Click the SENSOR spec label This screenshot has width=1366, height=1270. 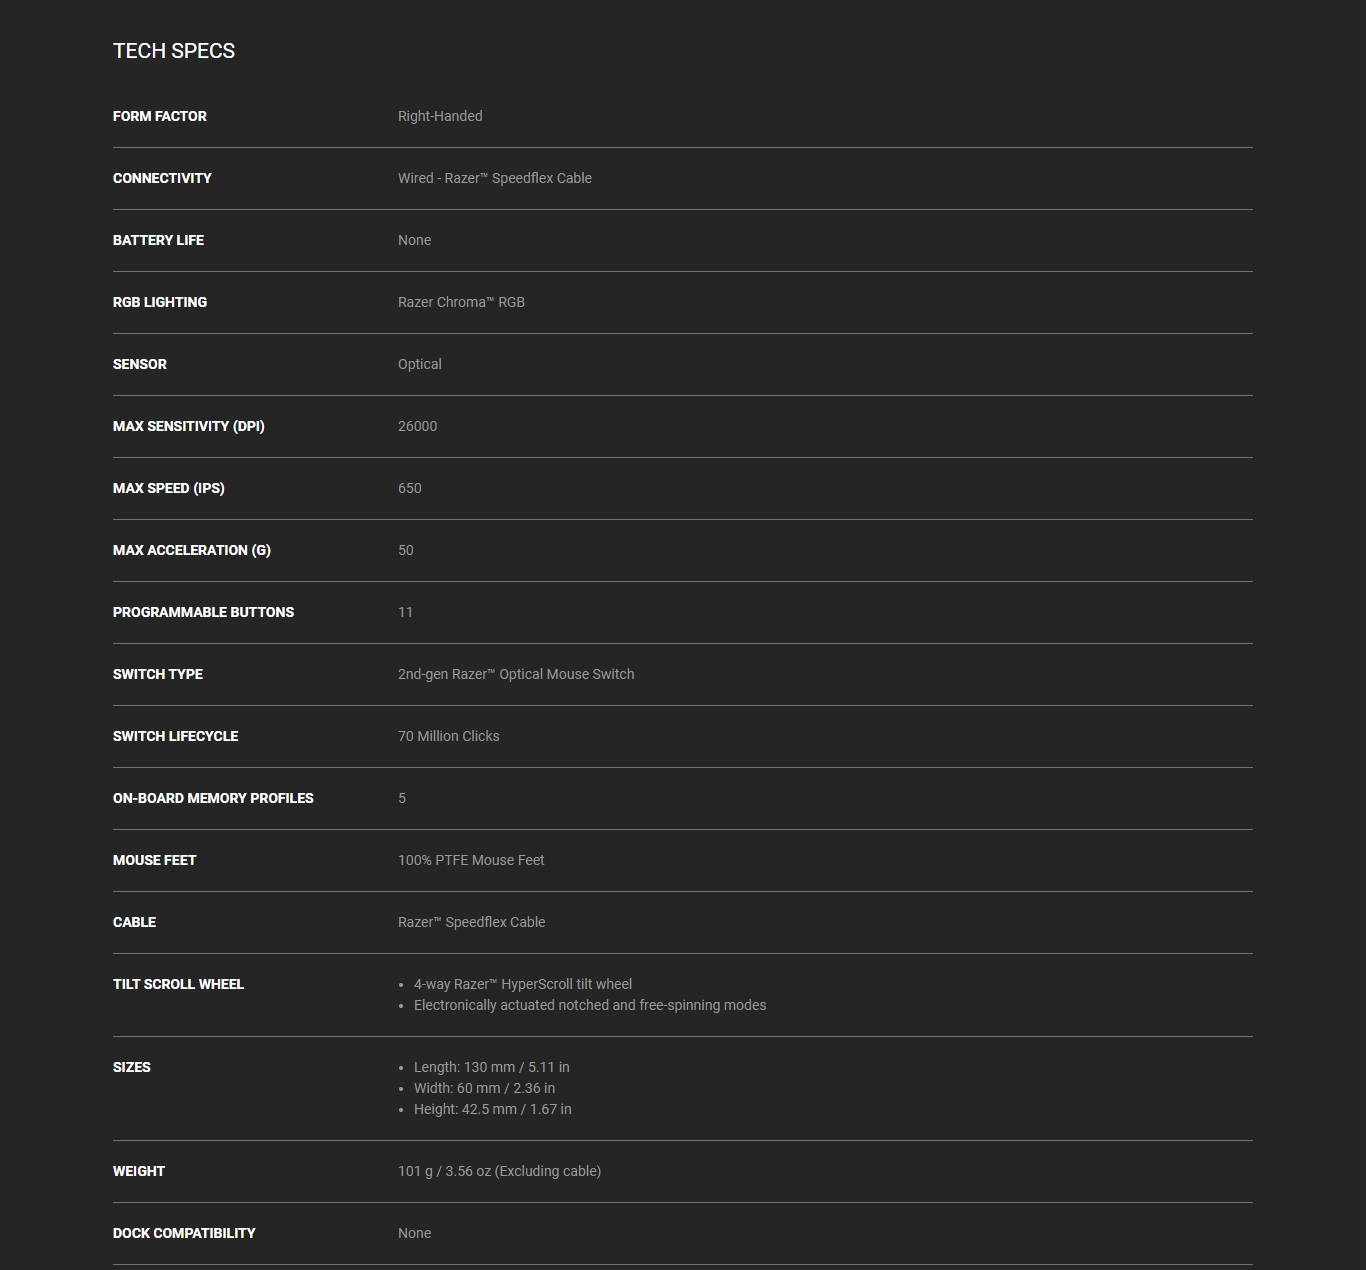click(x=140, y=364)
